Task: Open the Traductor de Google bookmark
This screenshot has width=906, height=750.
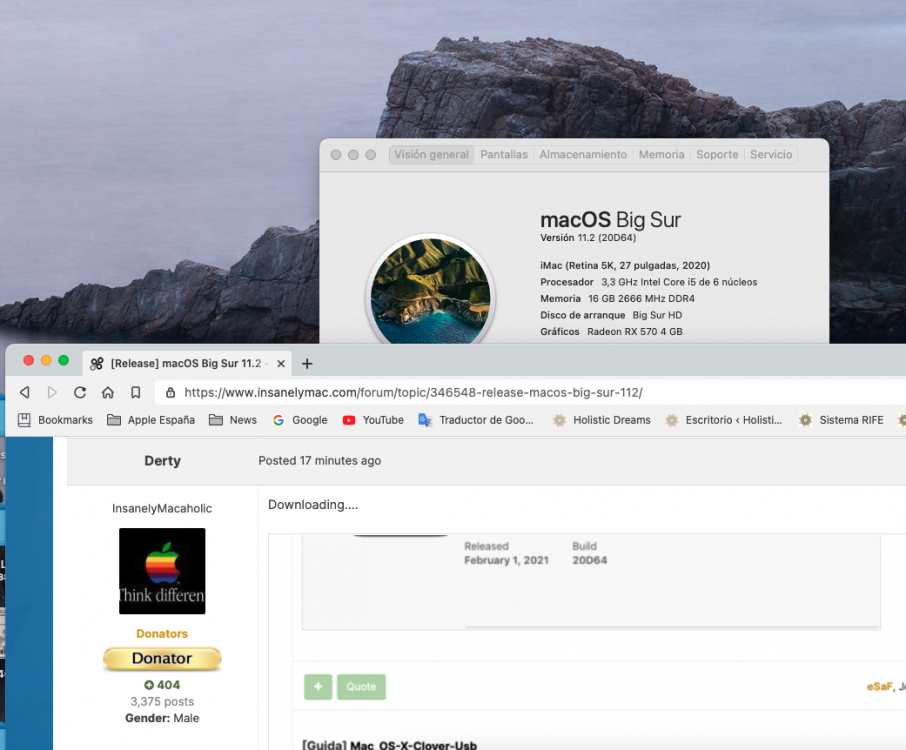Action: click(x=476, y=420)
